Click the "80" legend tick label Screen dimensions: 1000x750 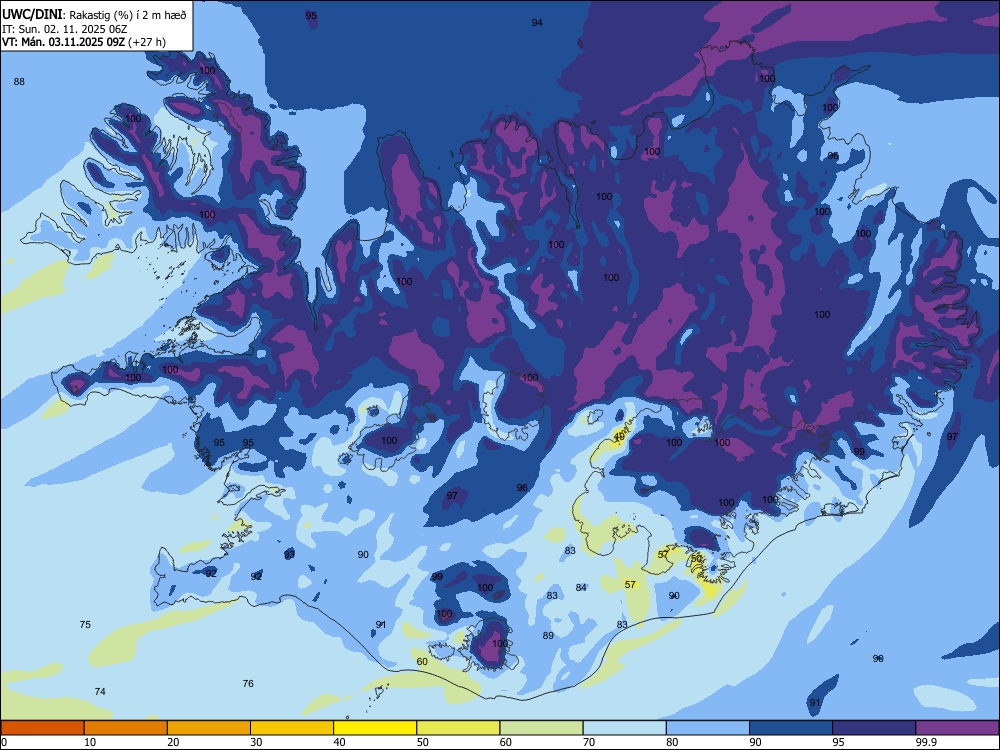tap(672, 742)
